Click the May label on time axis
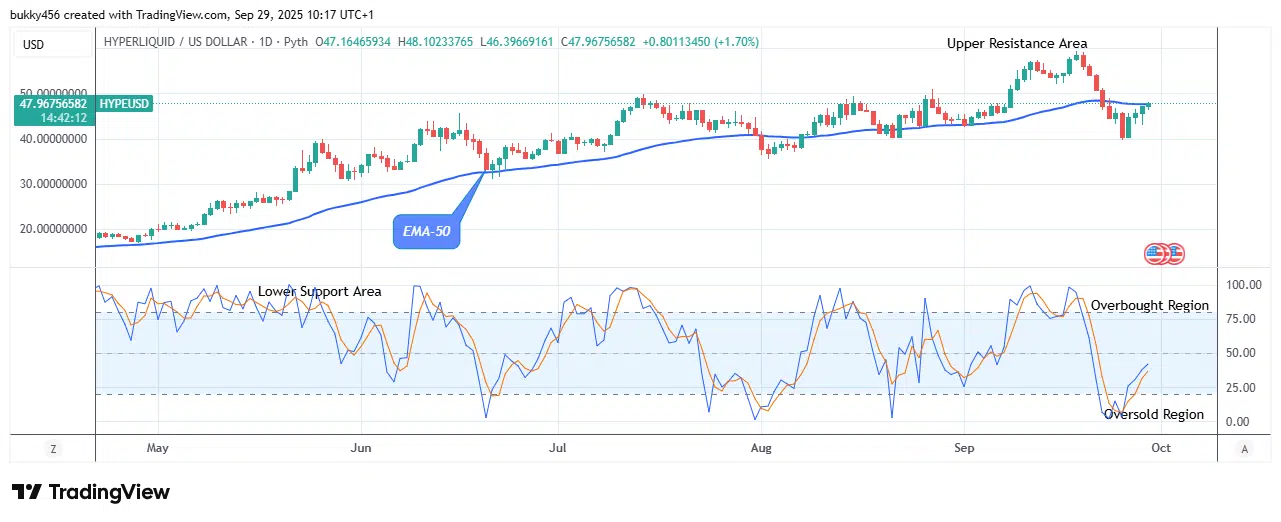 pyautogui.click(x=157, y=448)
